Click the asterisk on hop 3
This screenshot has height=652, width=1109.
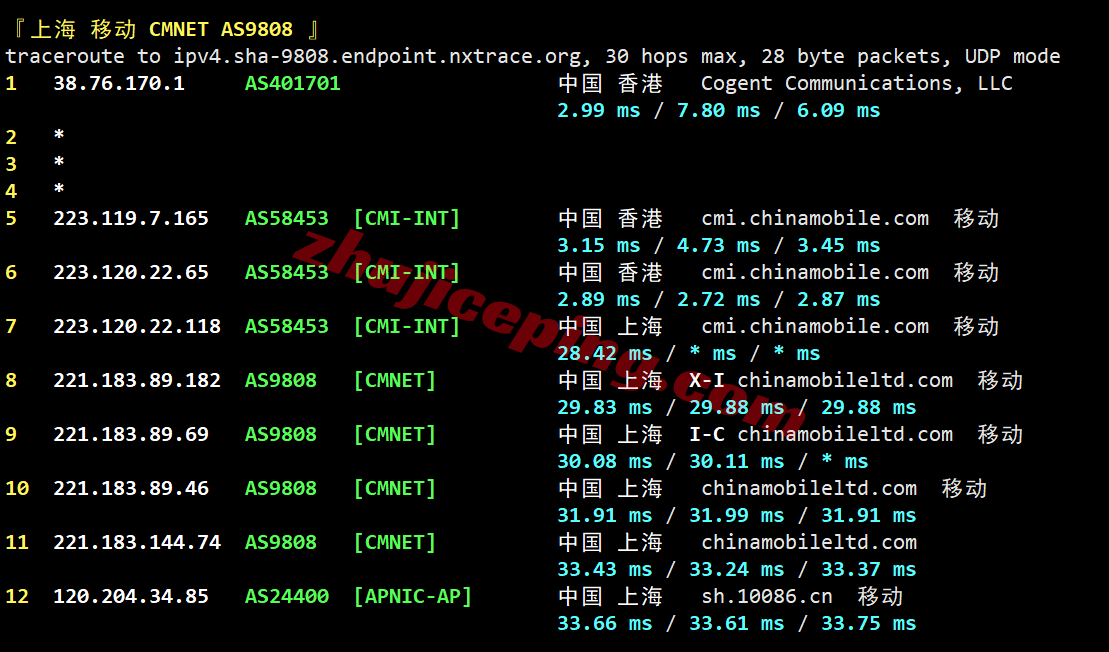59,163
